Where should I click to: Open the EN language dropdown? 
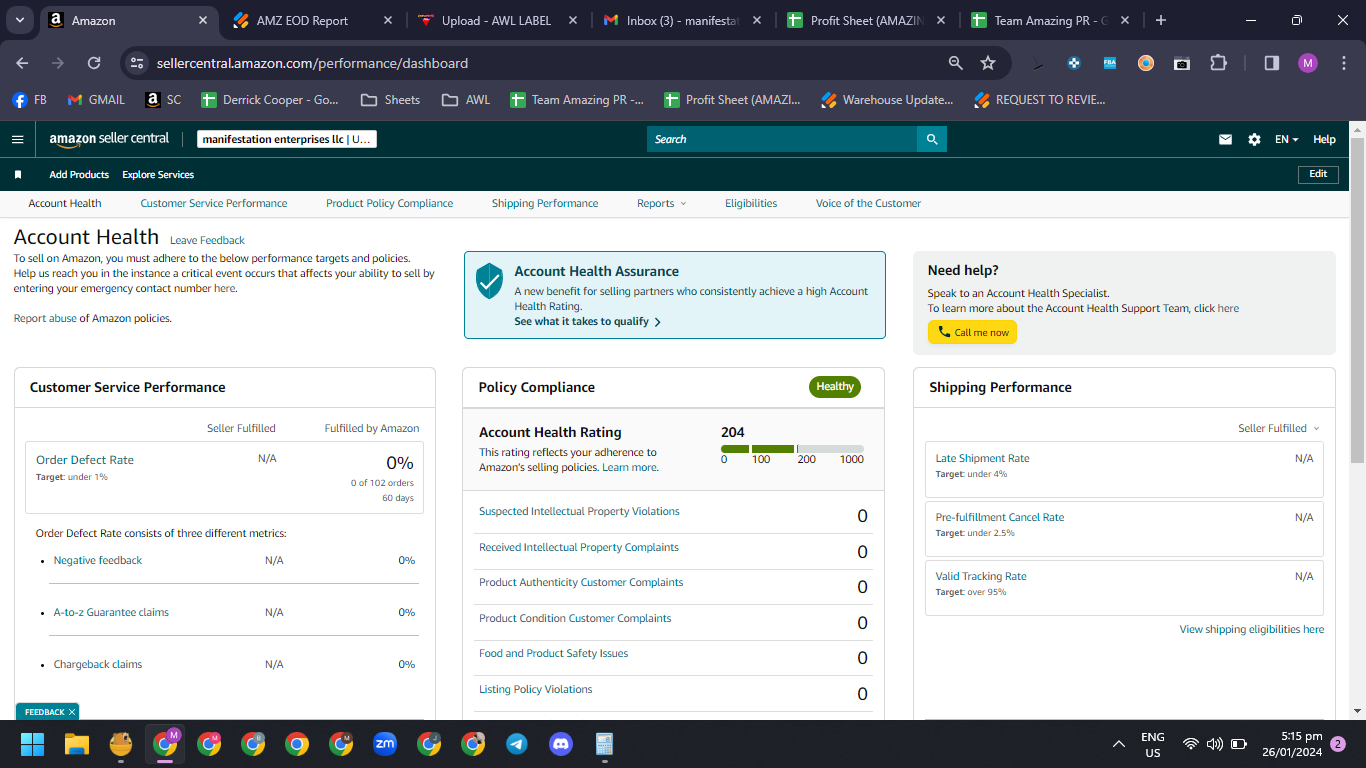pos(1286,140)
